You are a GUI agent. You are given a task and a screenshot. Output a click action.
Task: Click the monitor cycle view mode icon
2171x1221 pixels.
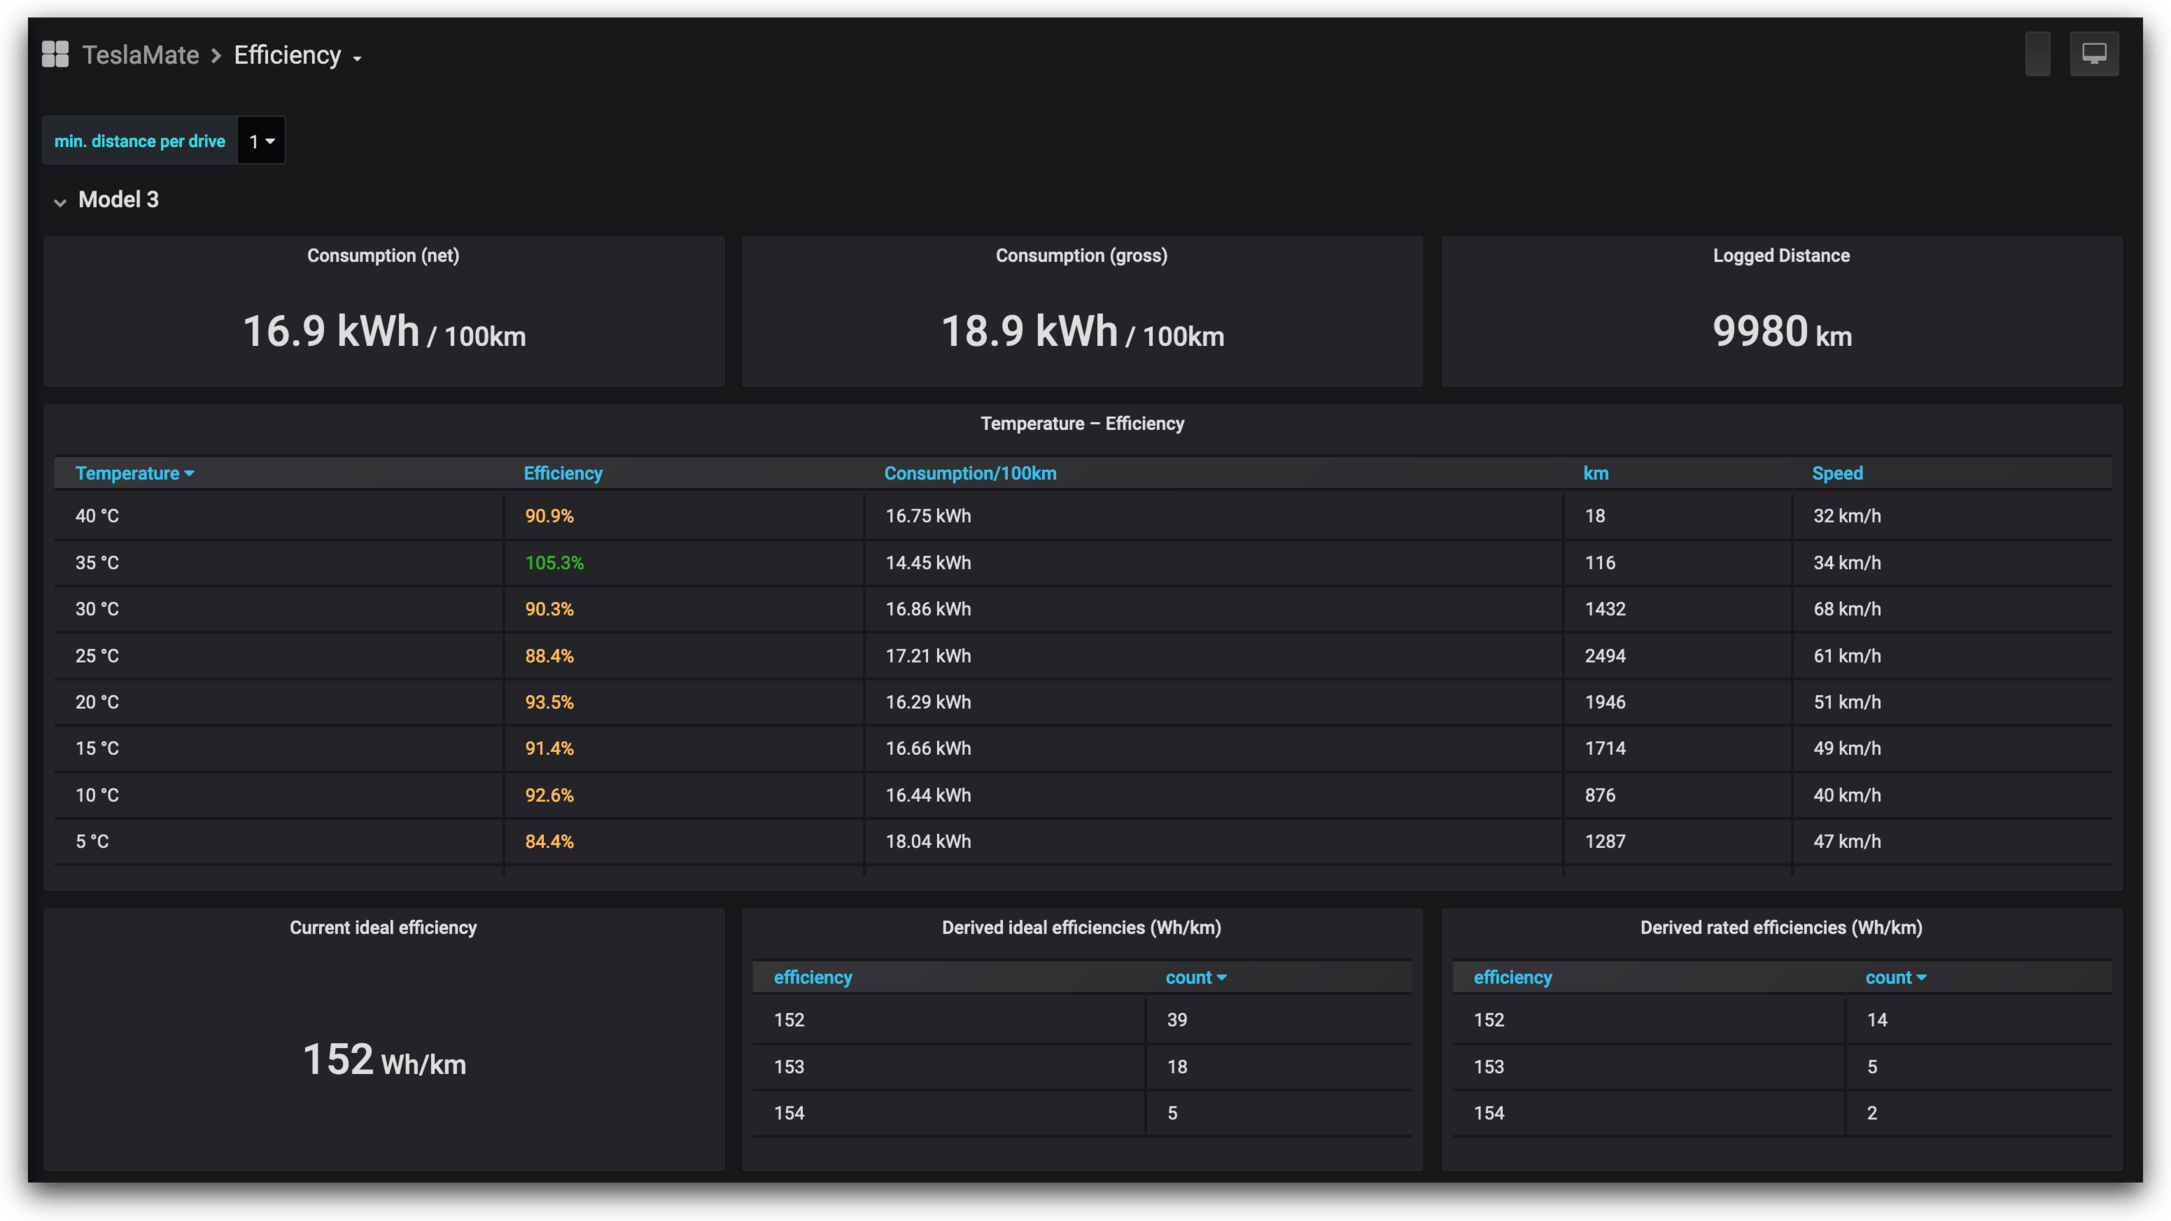click(2094, 54)
